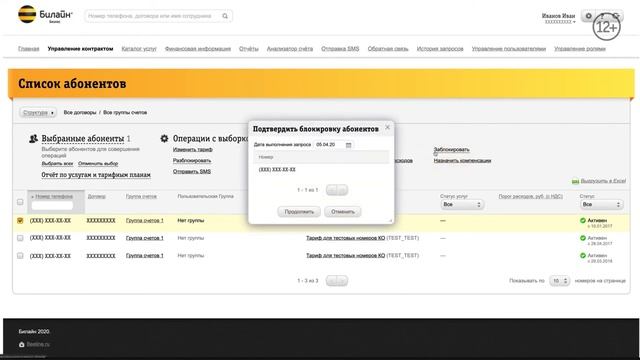The width and height of the screenshot is (640, 360).
Task: Open the Отчёты menu
Action: [249, 49]
